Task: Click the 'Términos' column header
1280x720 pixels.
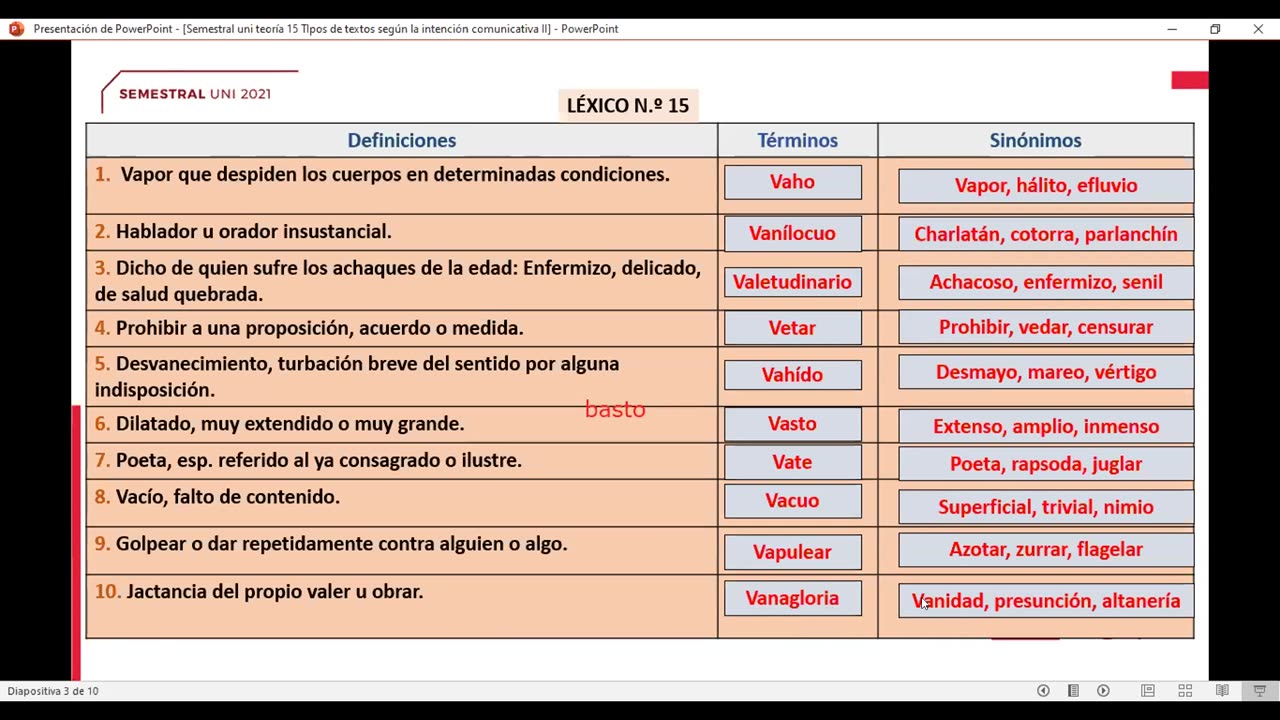Action: click(797, 140)
